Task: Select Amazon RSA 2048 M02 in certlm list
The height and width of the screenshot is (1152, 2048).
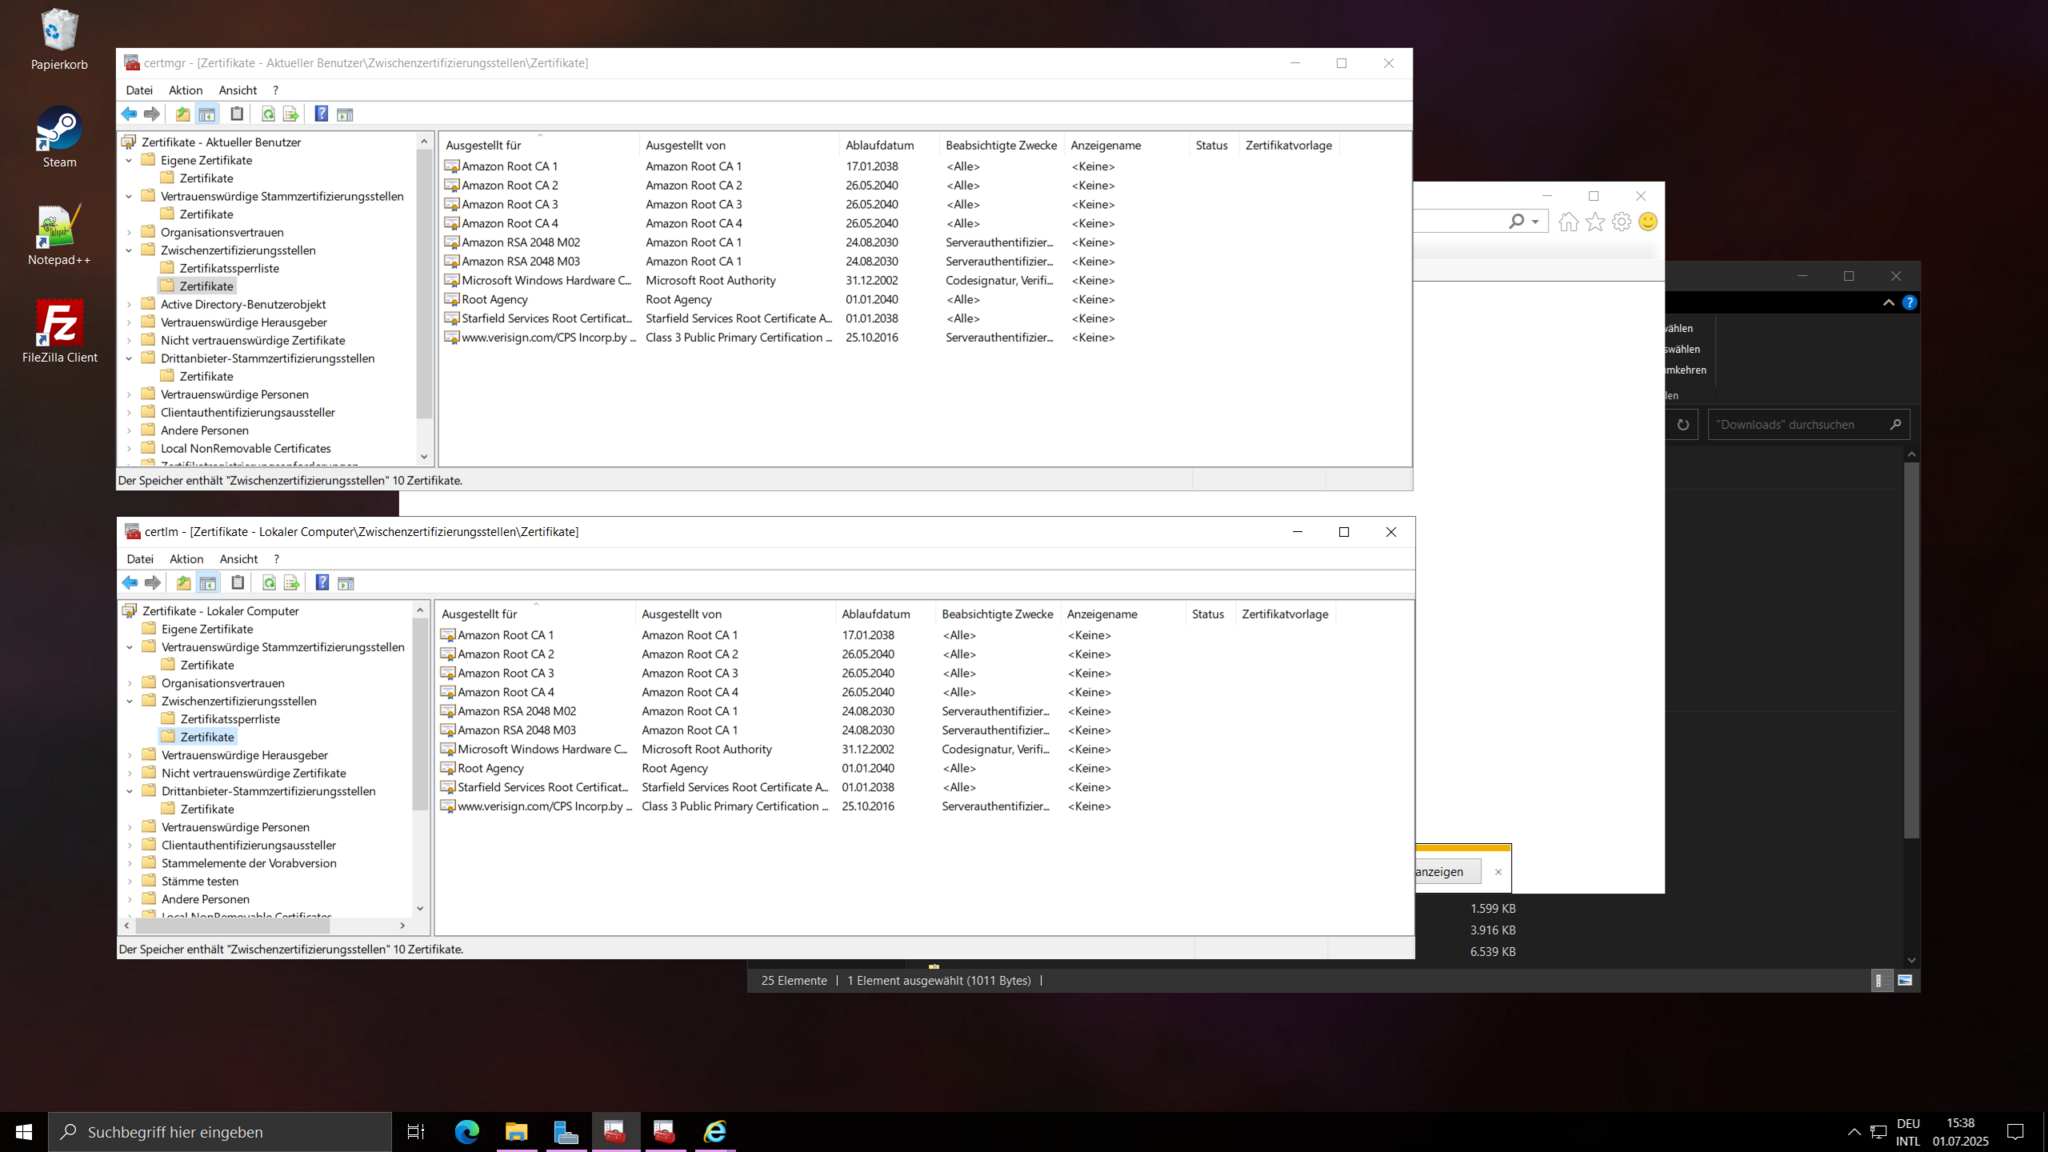Action: tap(516, 711)
